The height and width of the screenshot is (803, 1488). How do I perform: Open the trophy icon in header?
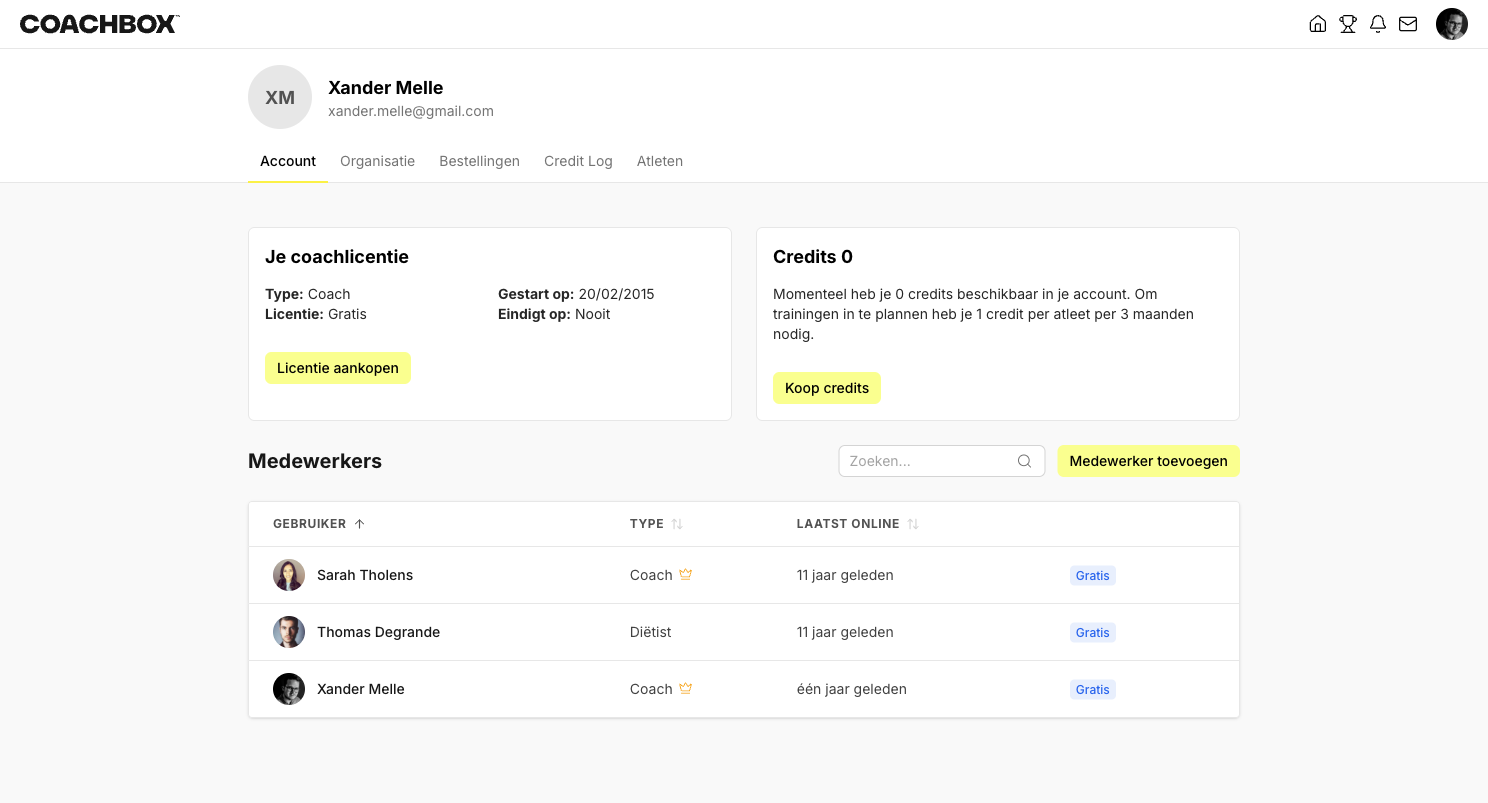(x=1348, y=24)
